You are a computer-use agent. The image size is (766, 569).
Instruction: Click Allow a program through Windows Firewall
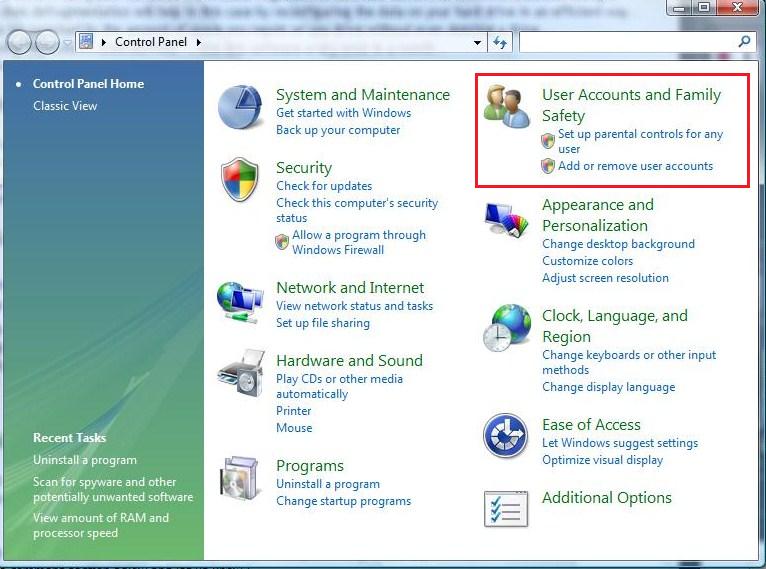pos(359,242)
